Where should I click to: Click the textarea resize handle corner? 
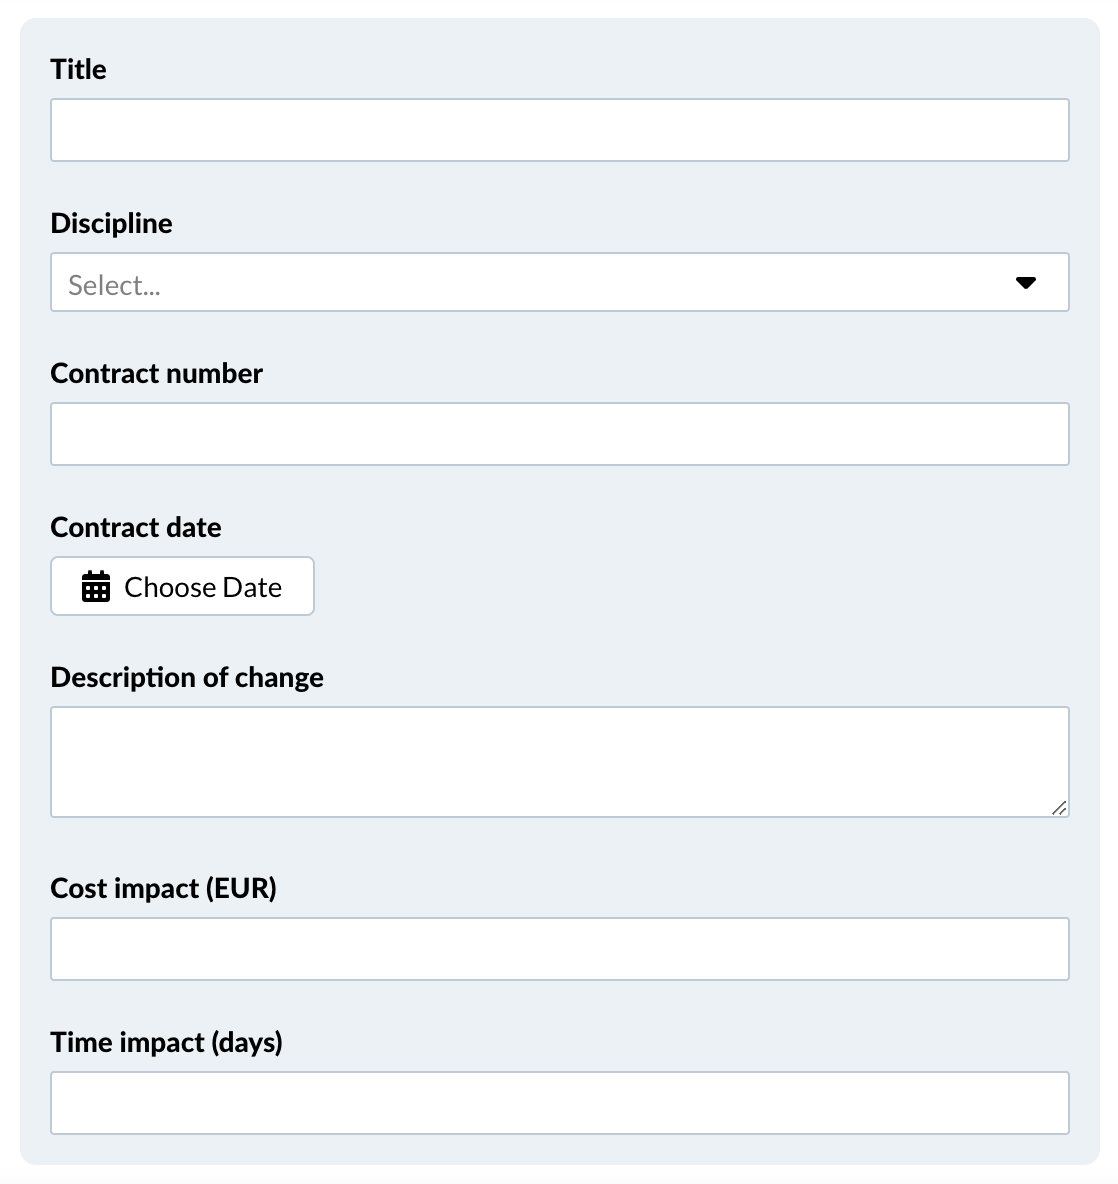coord(1059,808)
